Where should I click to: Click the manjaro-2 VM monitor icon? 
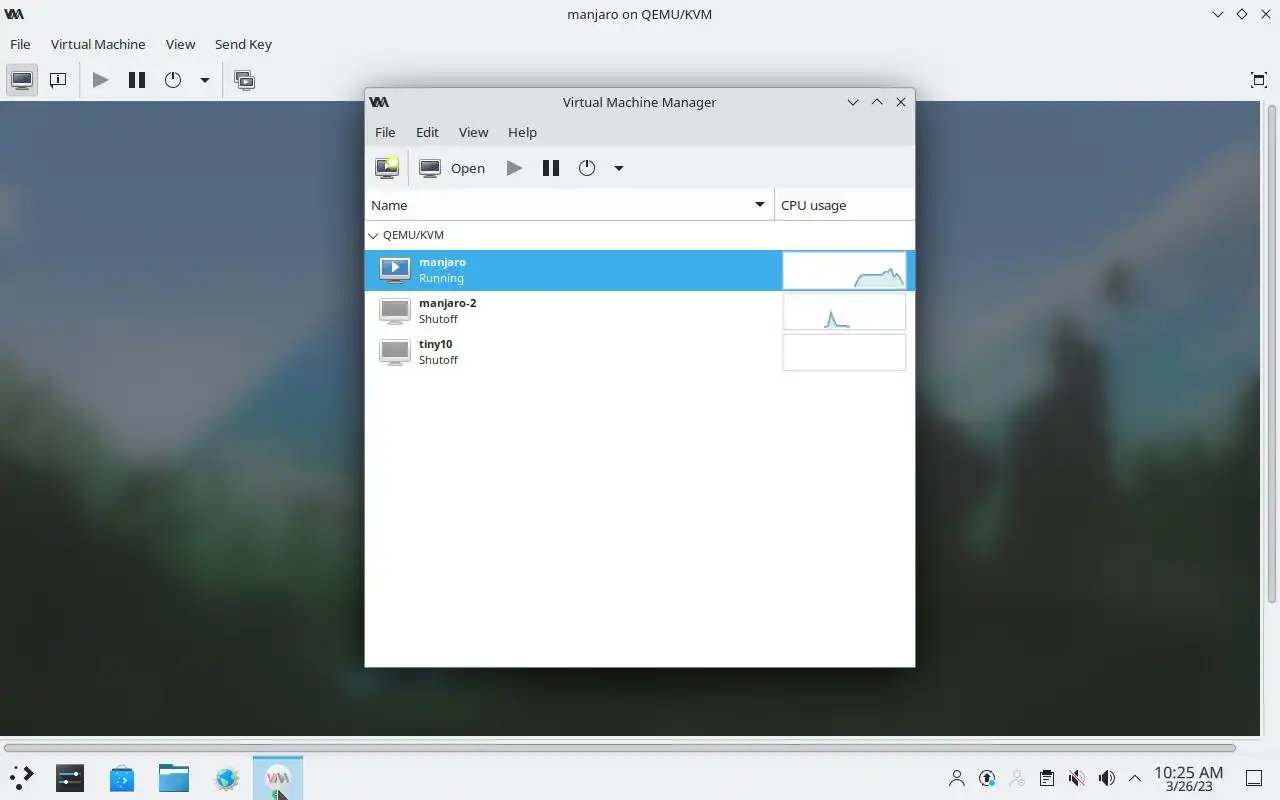(x=395, y=311)
